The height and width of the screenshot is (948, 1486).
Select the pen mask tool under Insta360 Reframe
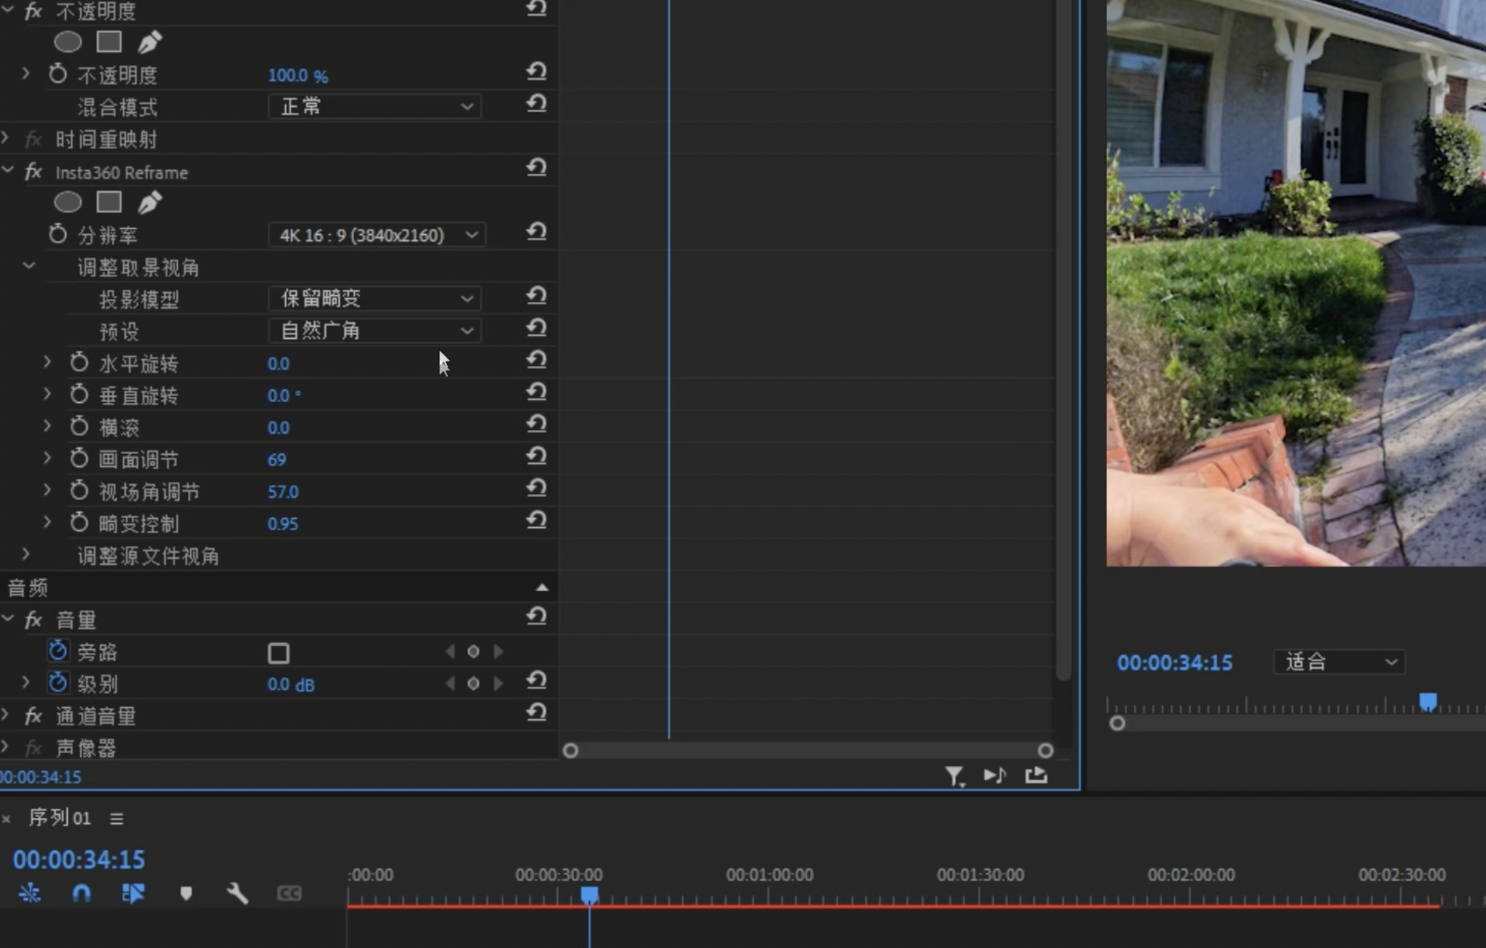149,203
